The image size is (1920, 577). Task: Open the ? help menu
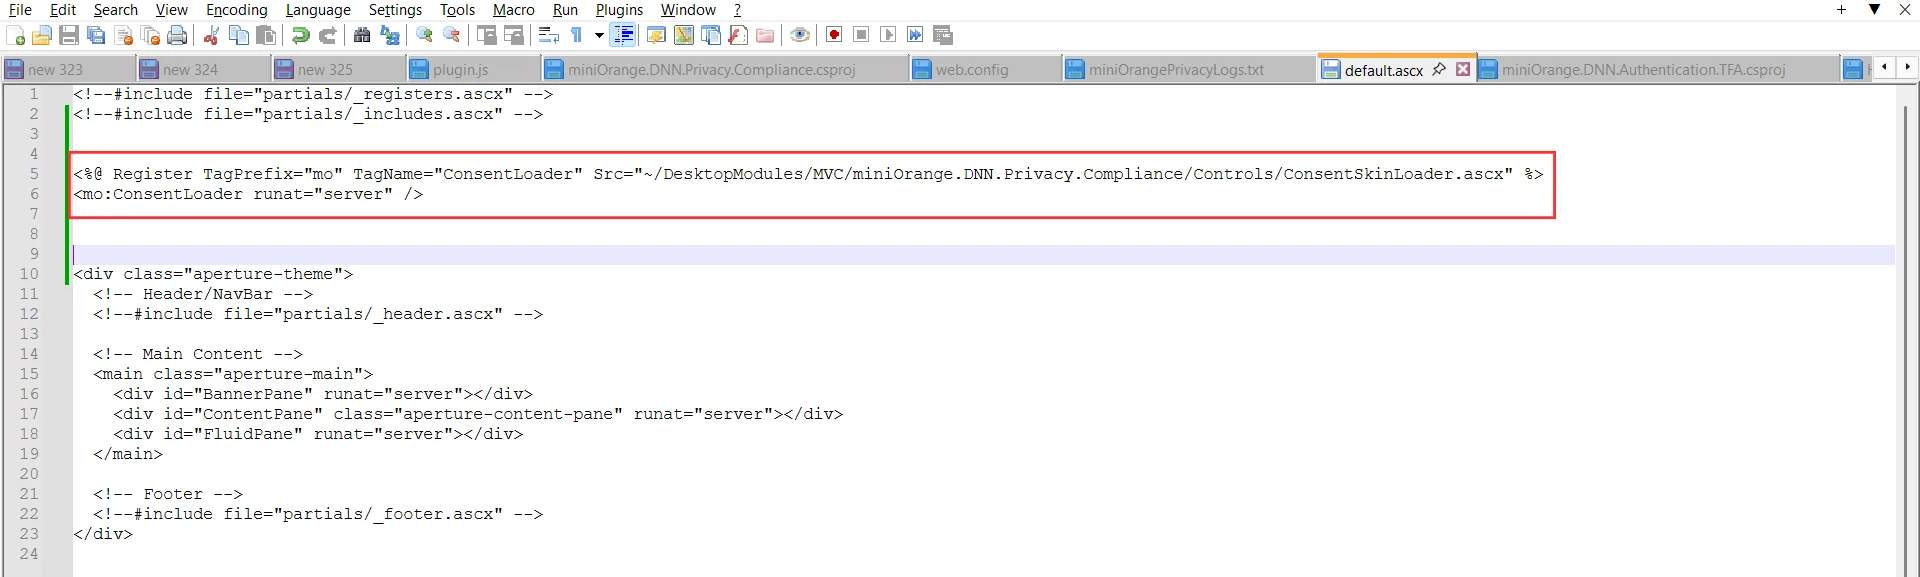737,10
